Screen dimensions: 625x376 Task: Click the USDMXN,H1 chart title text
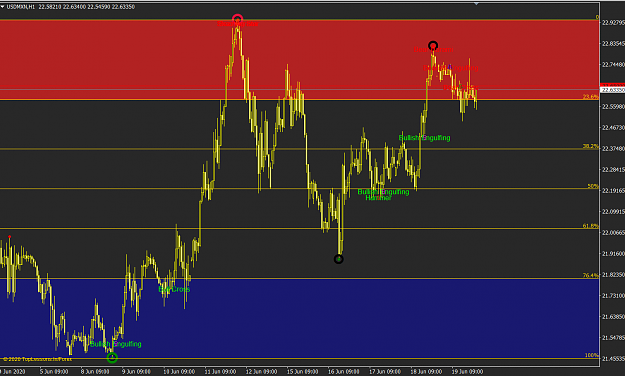click(x=21, y=7)
